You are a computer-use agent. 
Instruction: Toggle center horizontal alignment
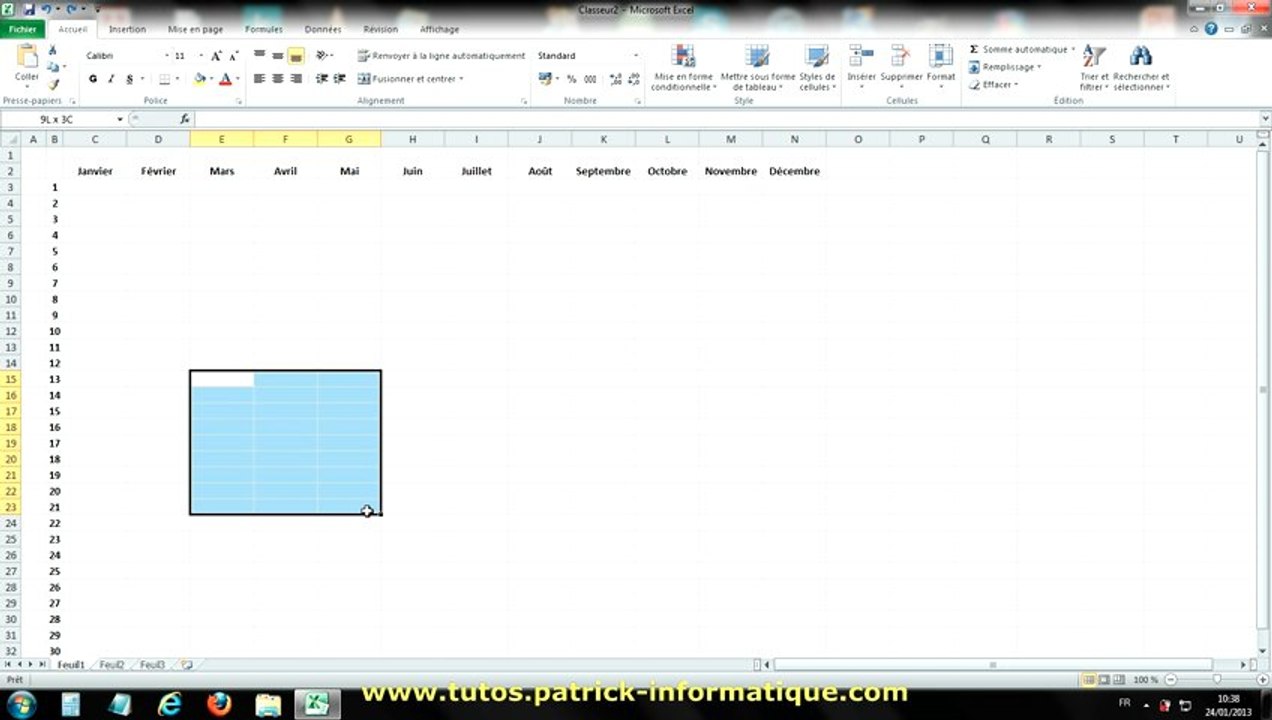(277, 78)
